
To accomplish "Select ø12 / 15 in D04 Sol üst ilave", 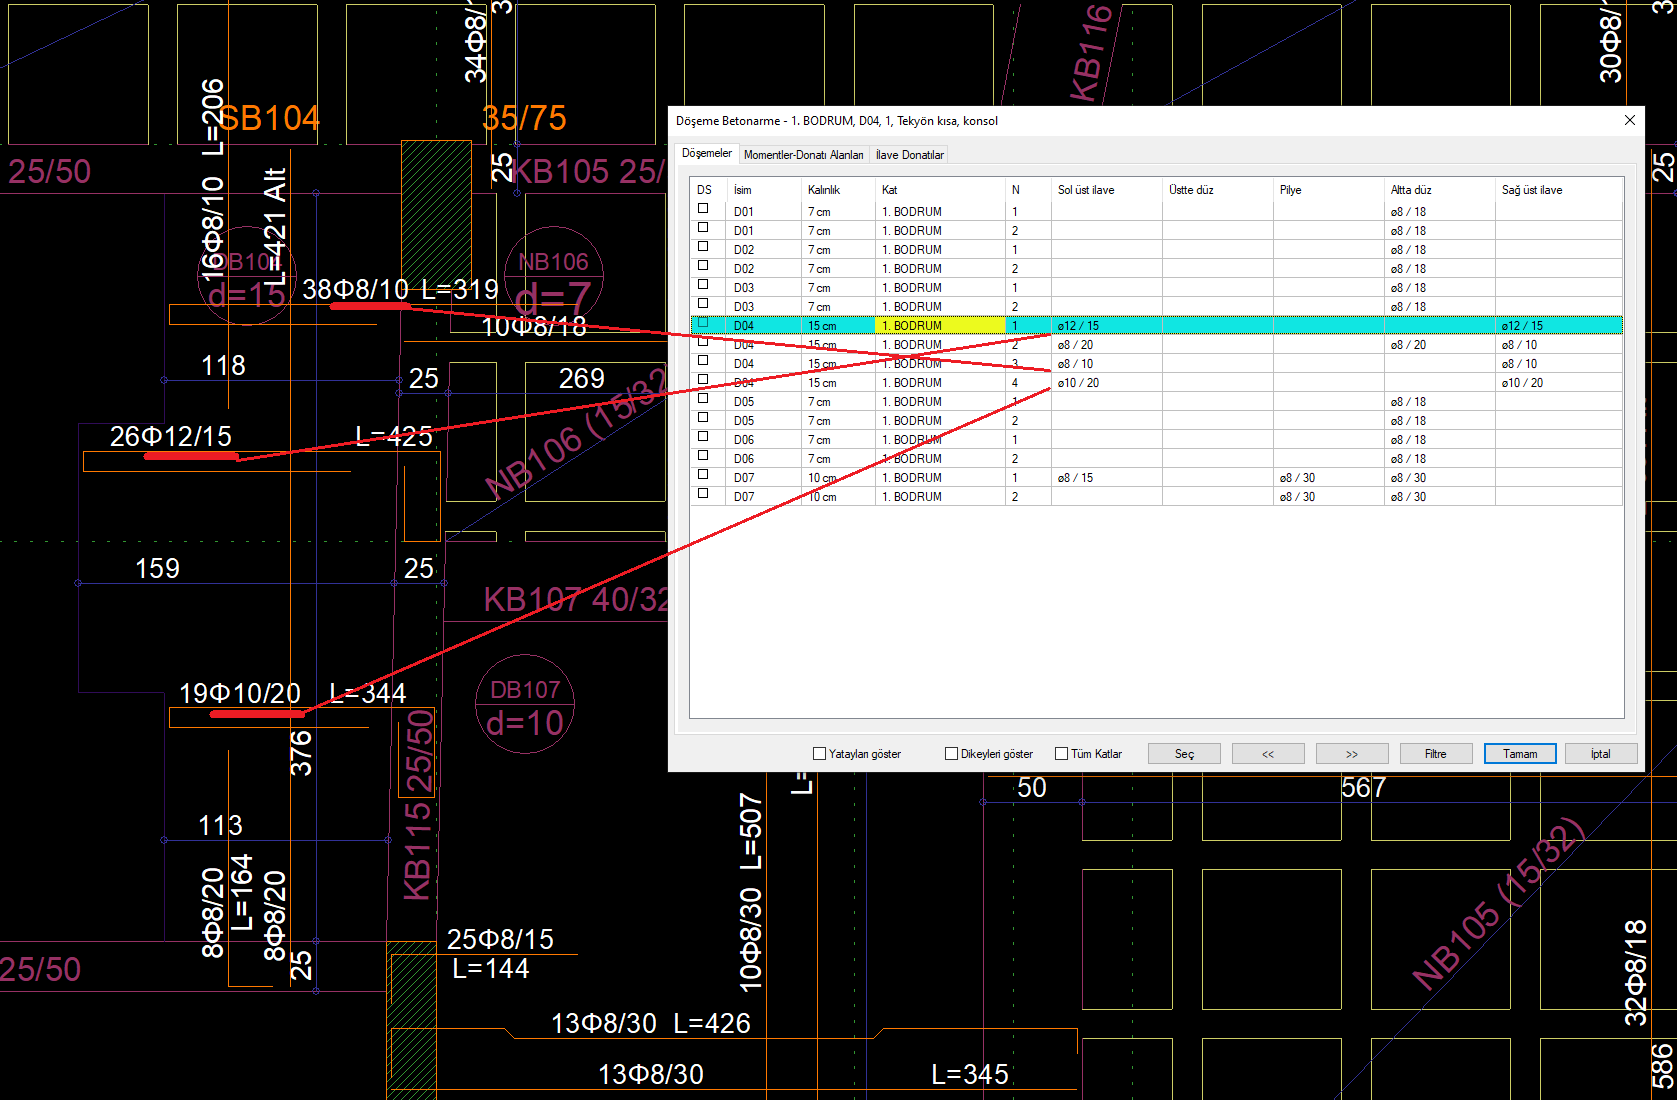I will pos(1106,326).
